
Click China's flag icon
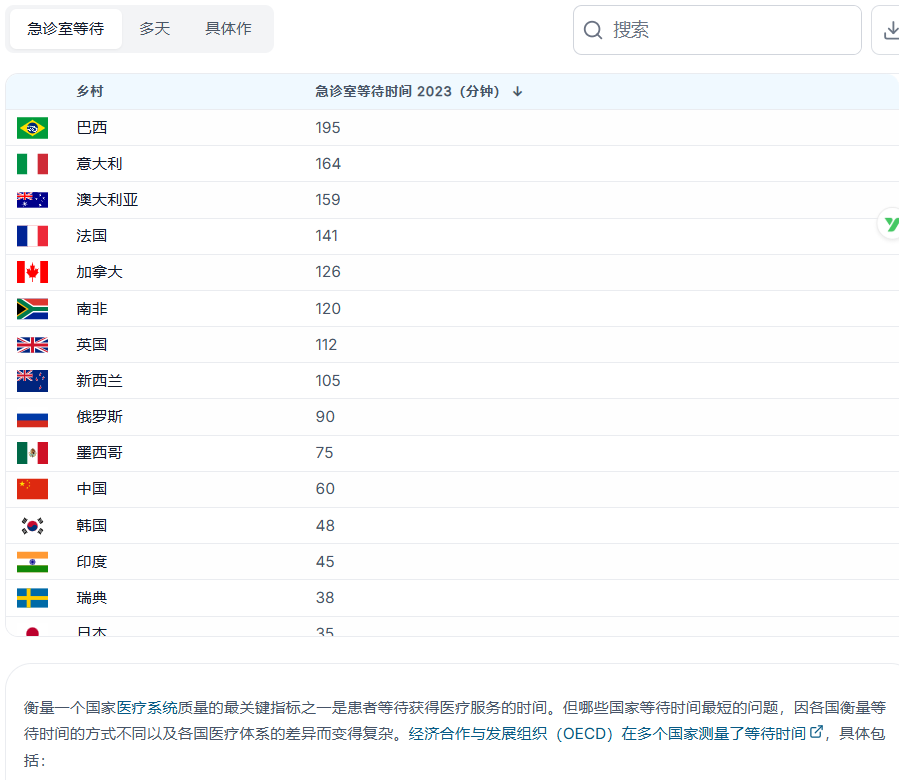[x=30, y=489]
